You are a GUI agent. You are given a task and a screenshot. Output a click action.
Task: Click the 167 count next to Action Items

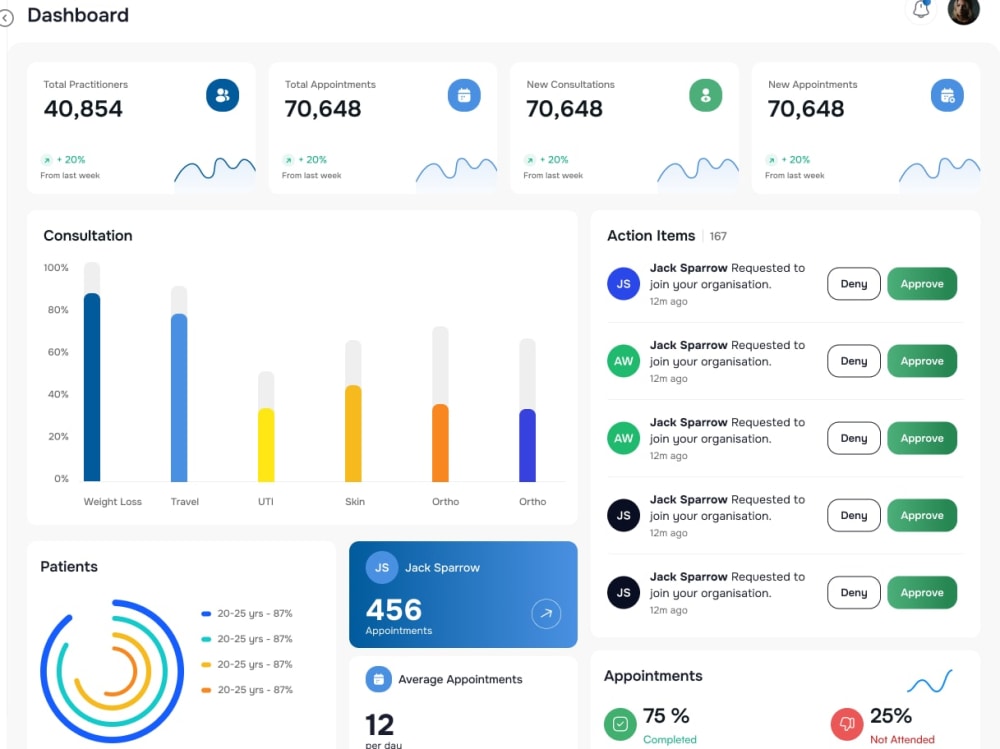[718, 237]
